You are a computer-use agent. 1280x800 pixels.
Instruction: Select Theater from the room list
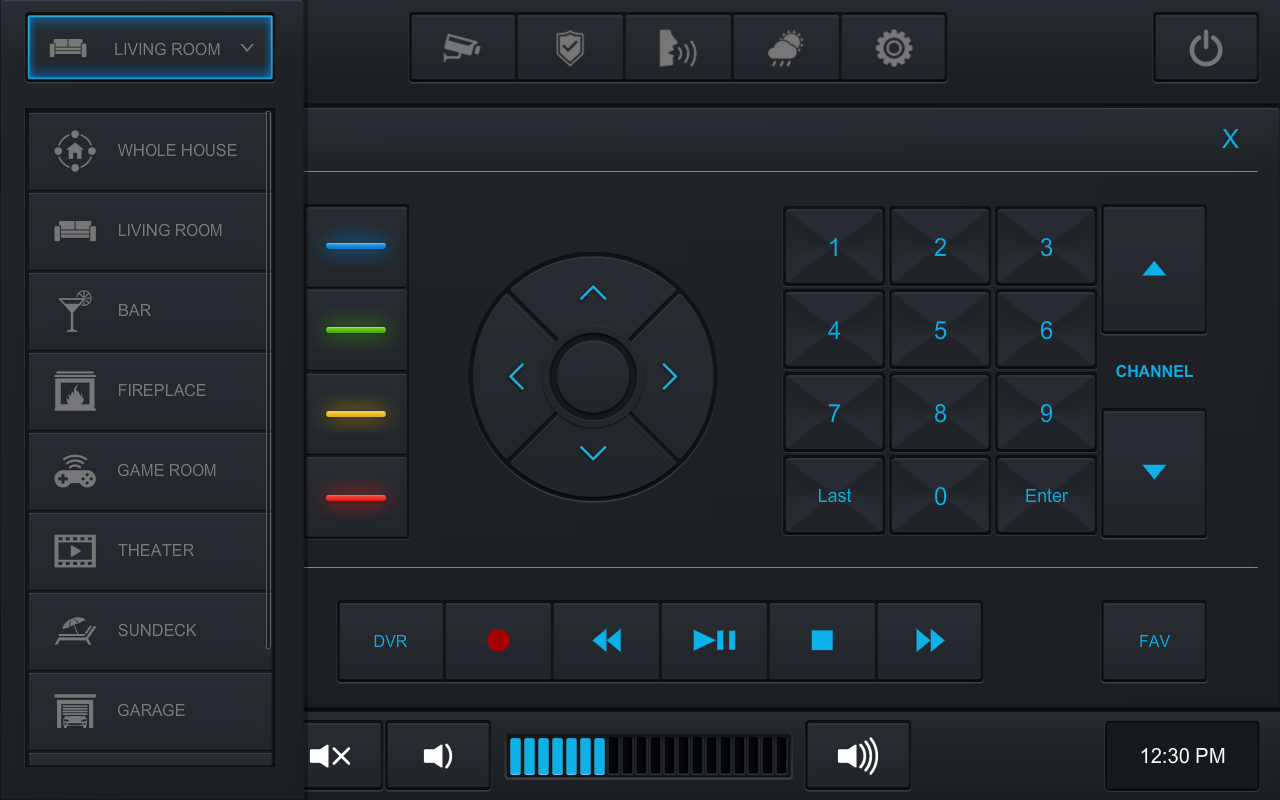tap(150, 551)
